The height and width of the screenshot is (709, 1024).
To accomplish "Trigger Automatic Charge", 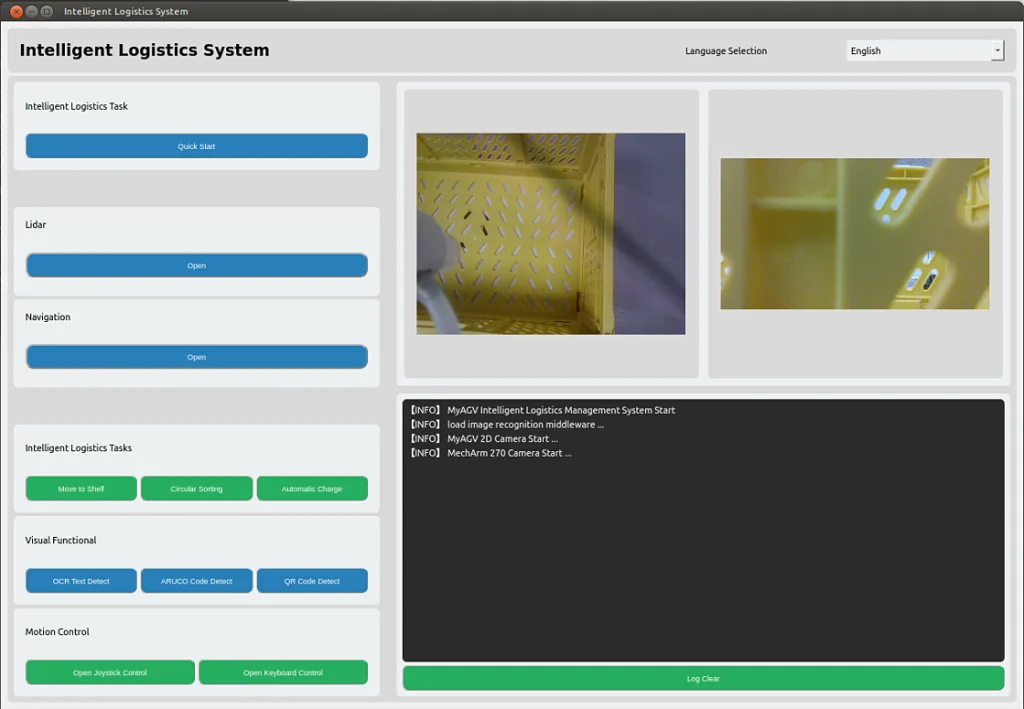I will pyautogui.click(x=312, y=489).
